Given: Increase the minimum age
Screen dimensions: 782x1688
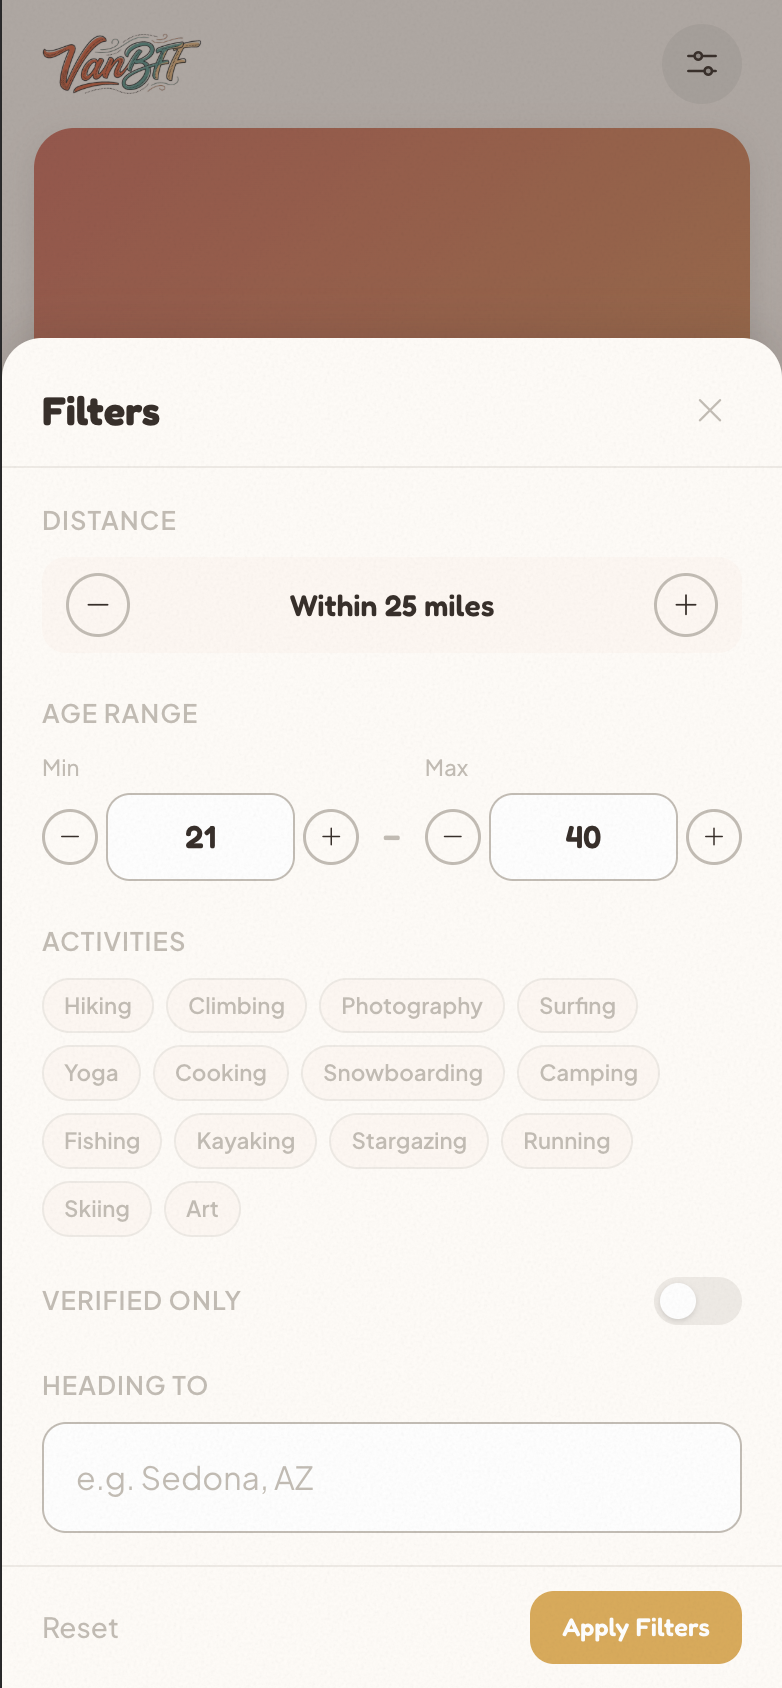Looking at the screenshot, I should [x=331, y=837].
